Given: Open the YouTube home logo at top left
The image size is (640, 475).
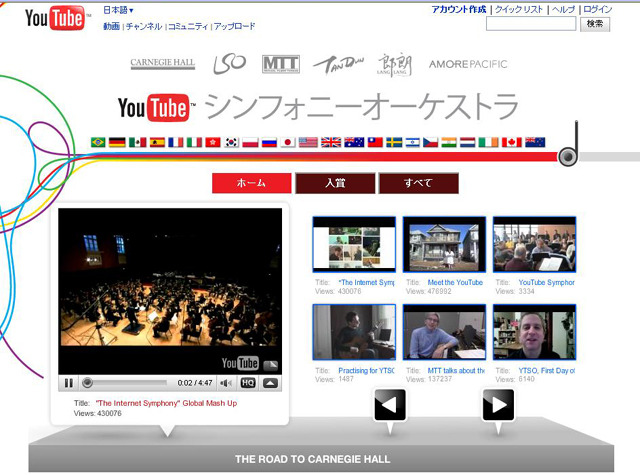Looking at the screenshot, I should [56, 18].
